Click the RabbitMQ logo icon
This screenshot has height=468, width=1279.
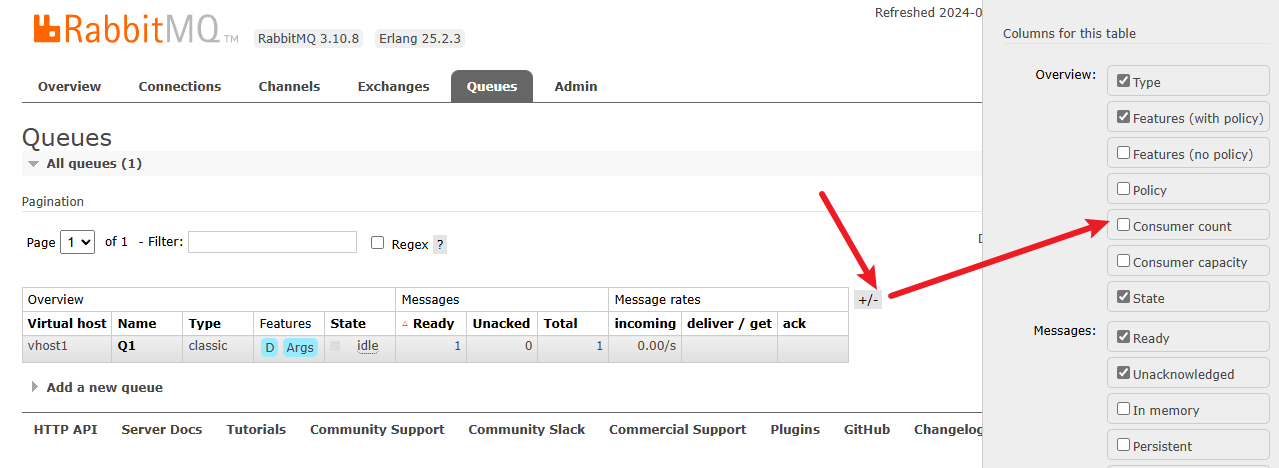click(47, 29)
